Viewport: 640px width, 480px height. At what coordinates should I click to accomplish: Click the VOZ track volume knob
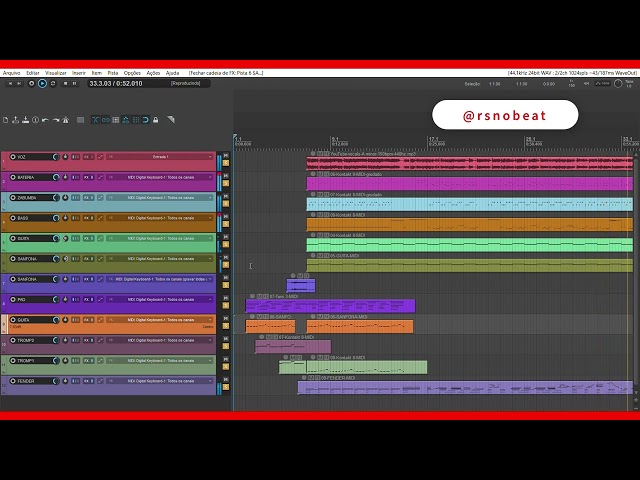[56, 157]
